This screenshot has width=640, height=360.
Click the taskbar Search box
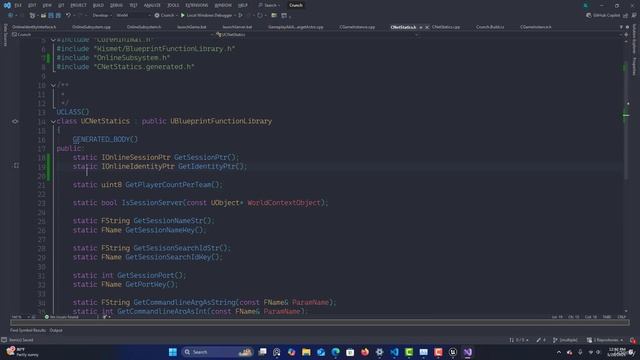[x=218, y=352]
